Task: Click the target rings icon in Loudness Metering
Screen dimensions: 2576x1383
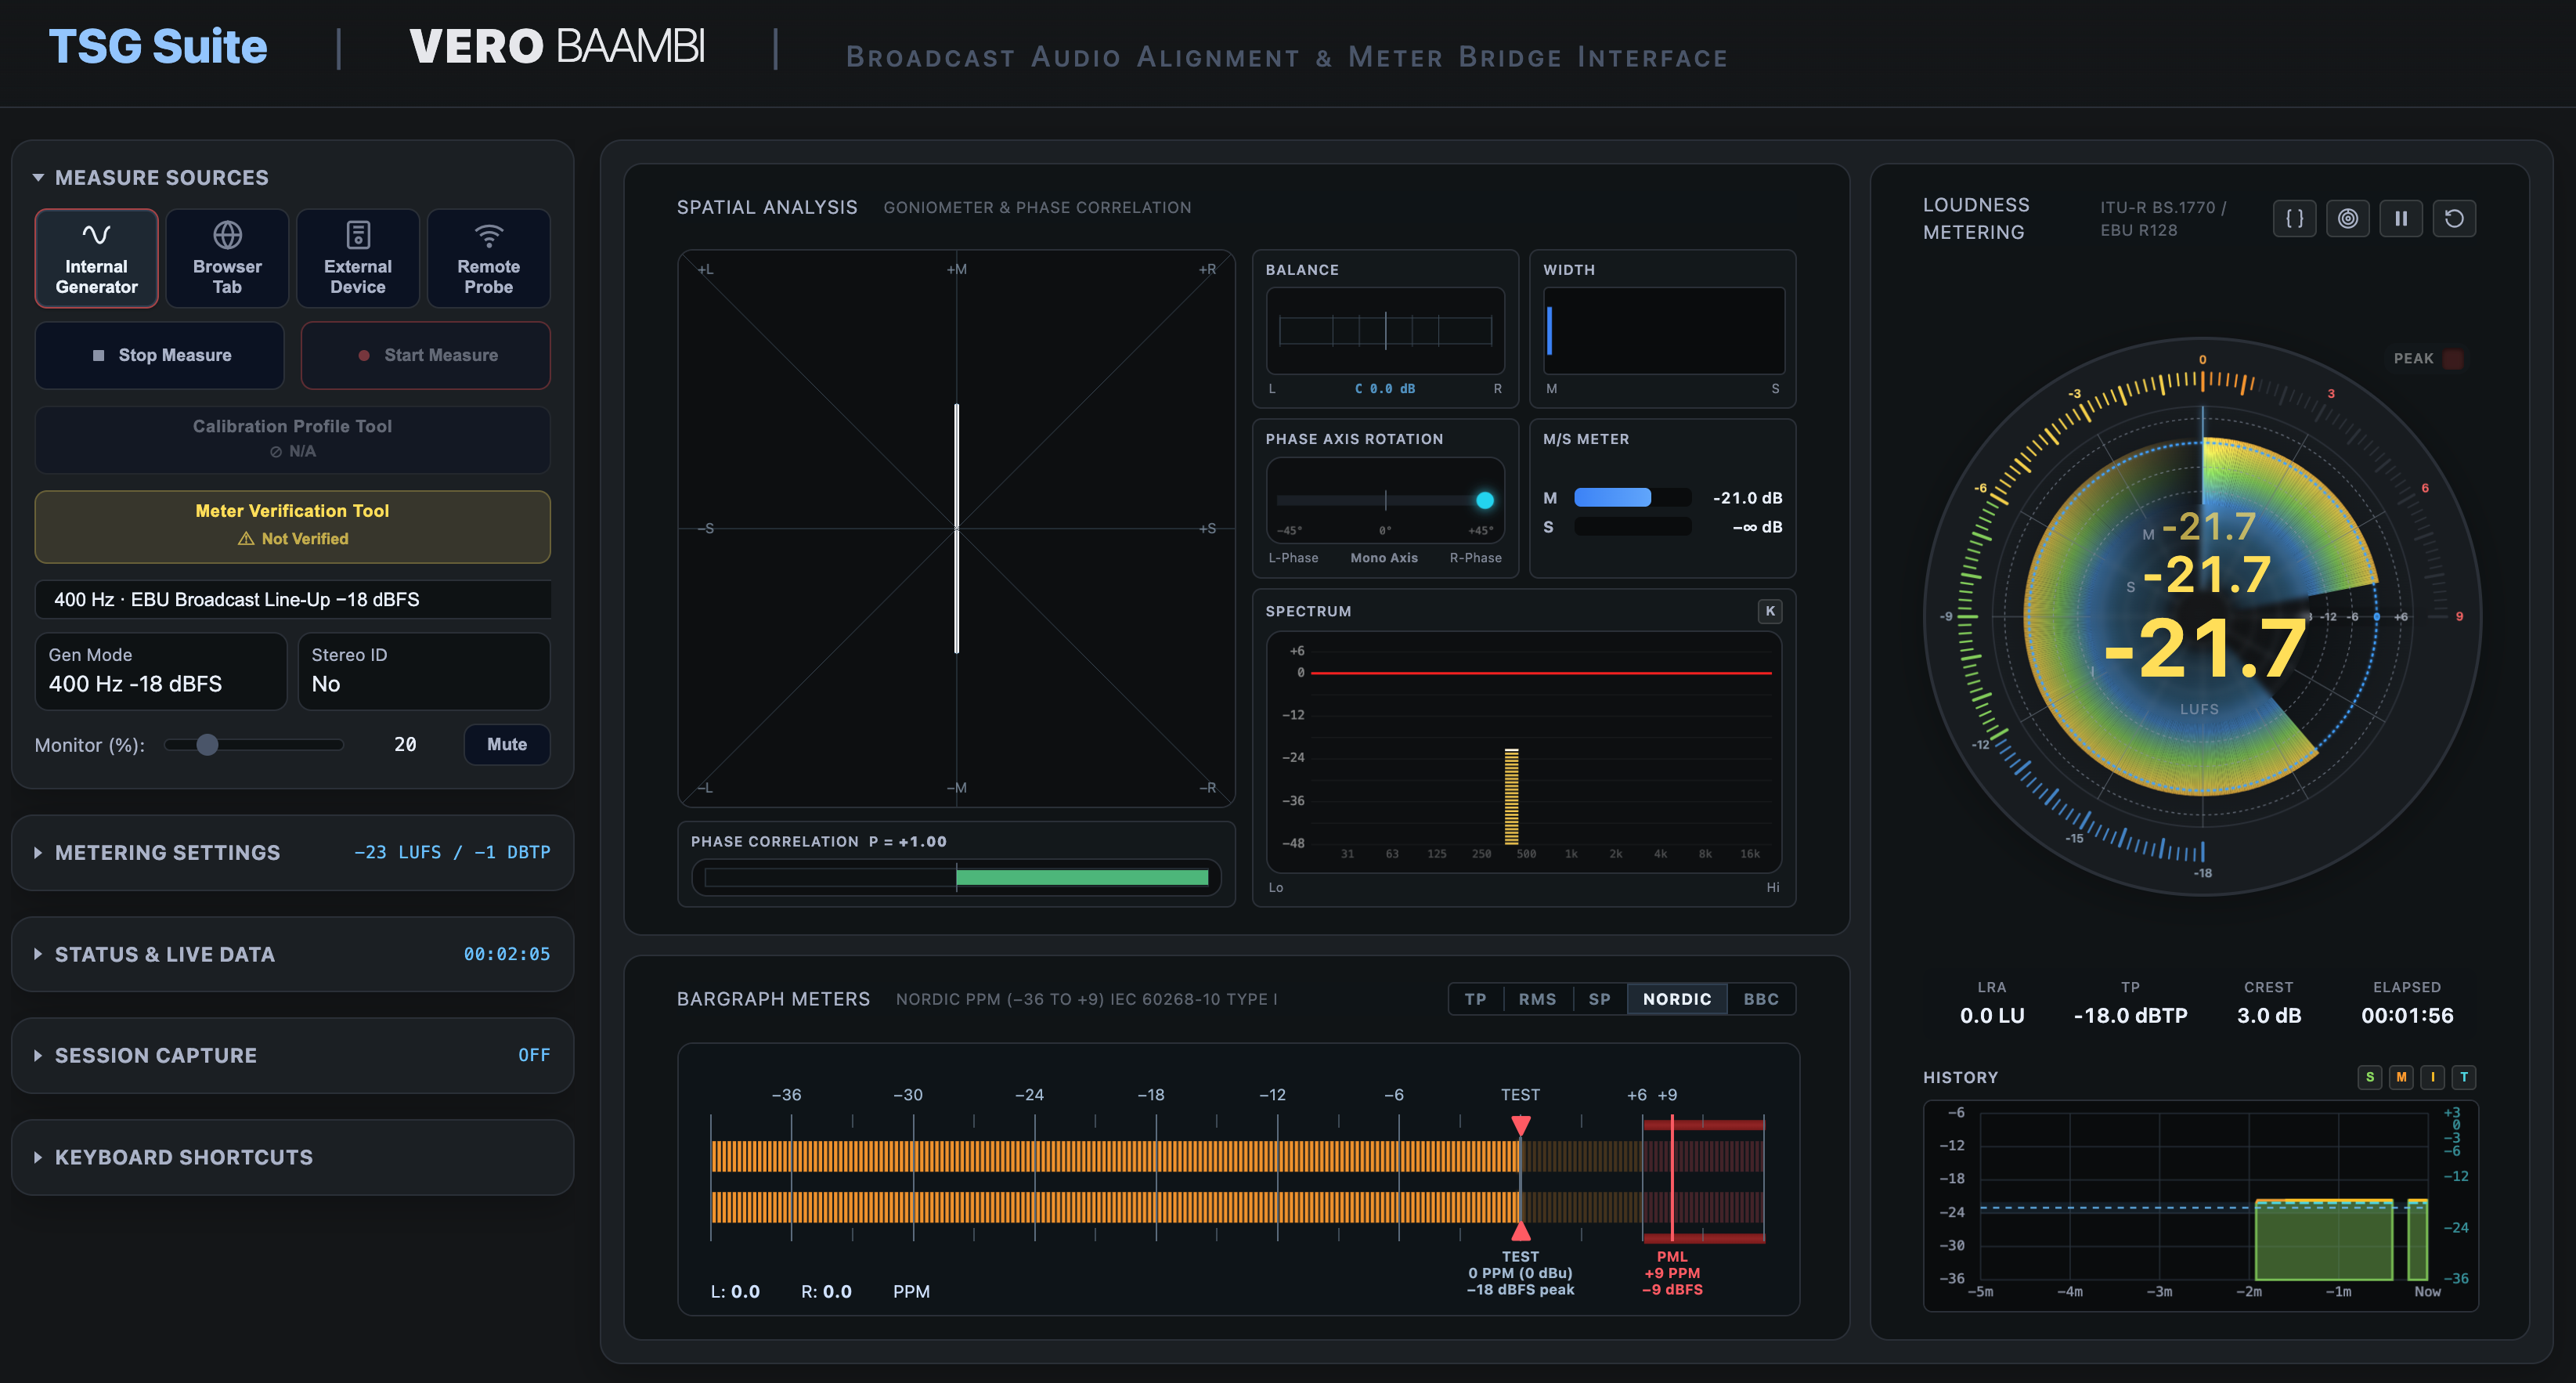Action: click(x=2347, y=218)
